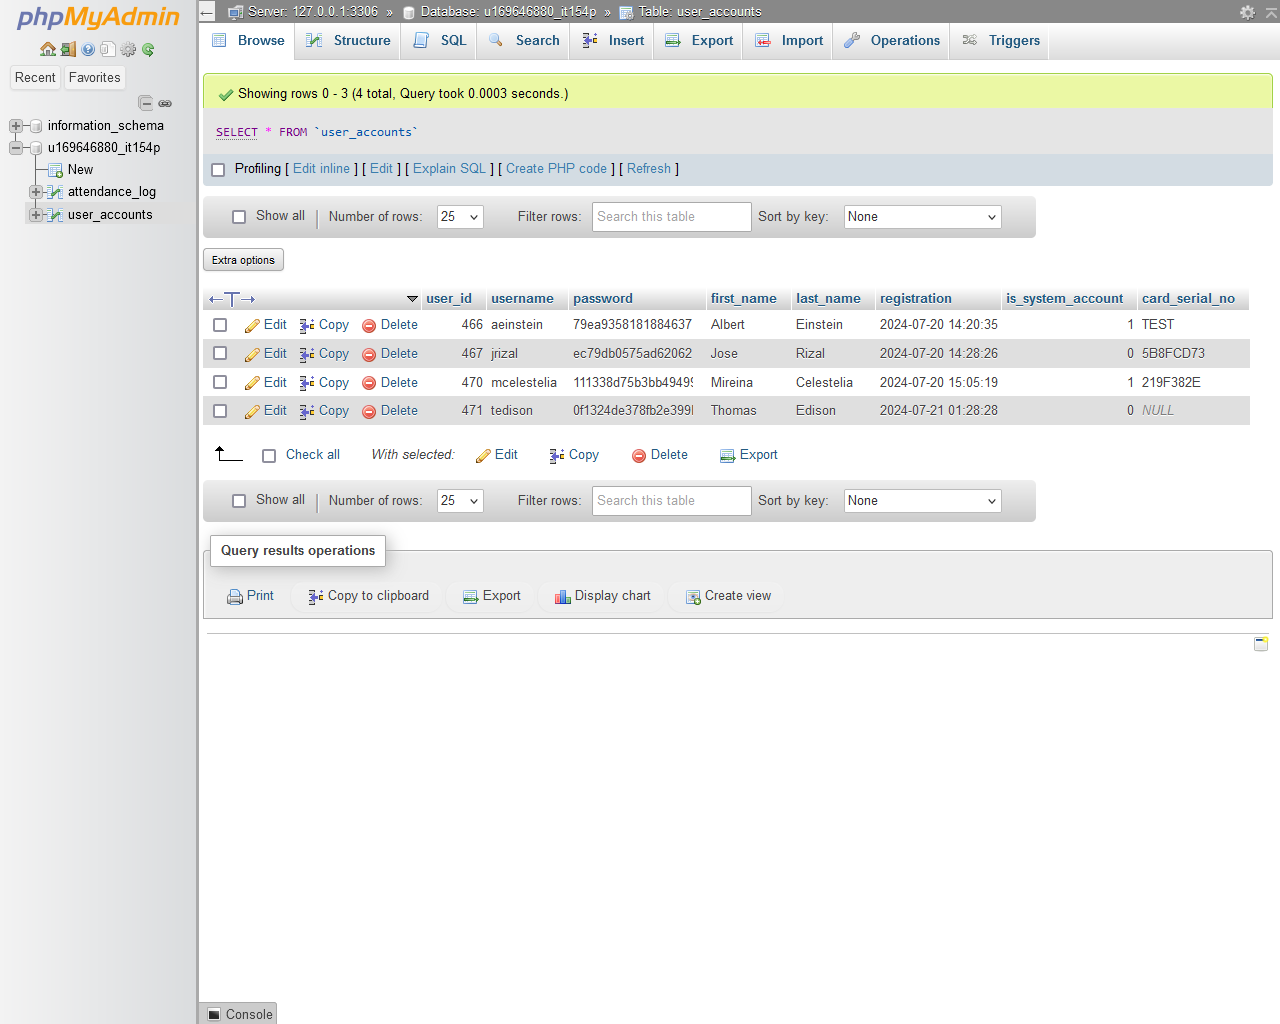Click the Log out door icon
Image resolution: width=1280 pixels, height=1024 pixels.
point(68,49)
